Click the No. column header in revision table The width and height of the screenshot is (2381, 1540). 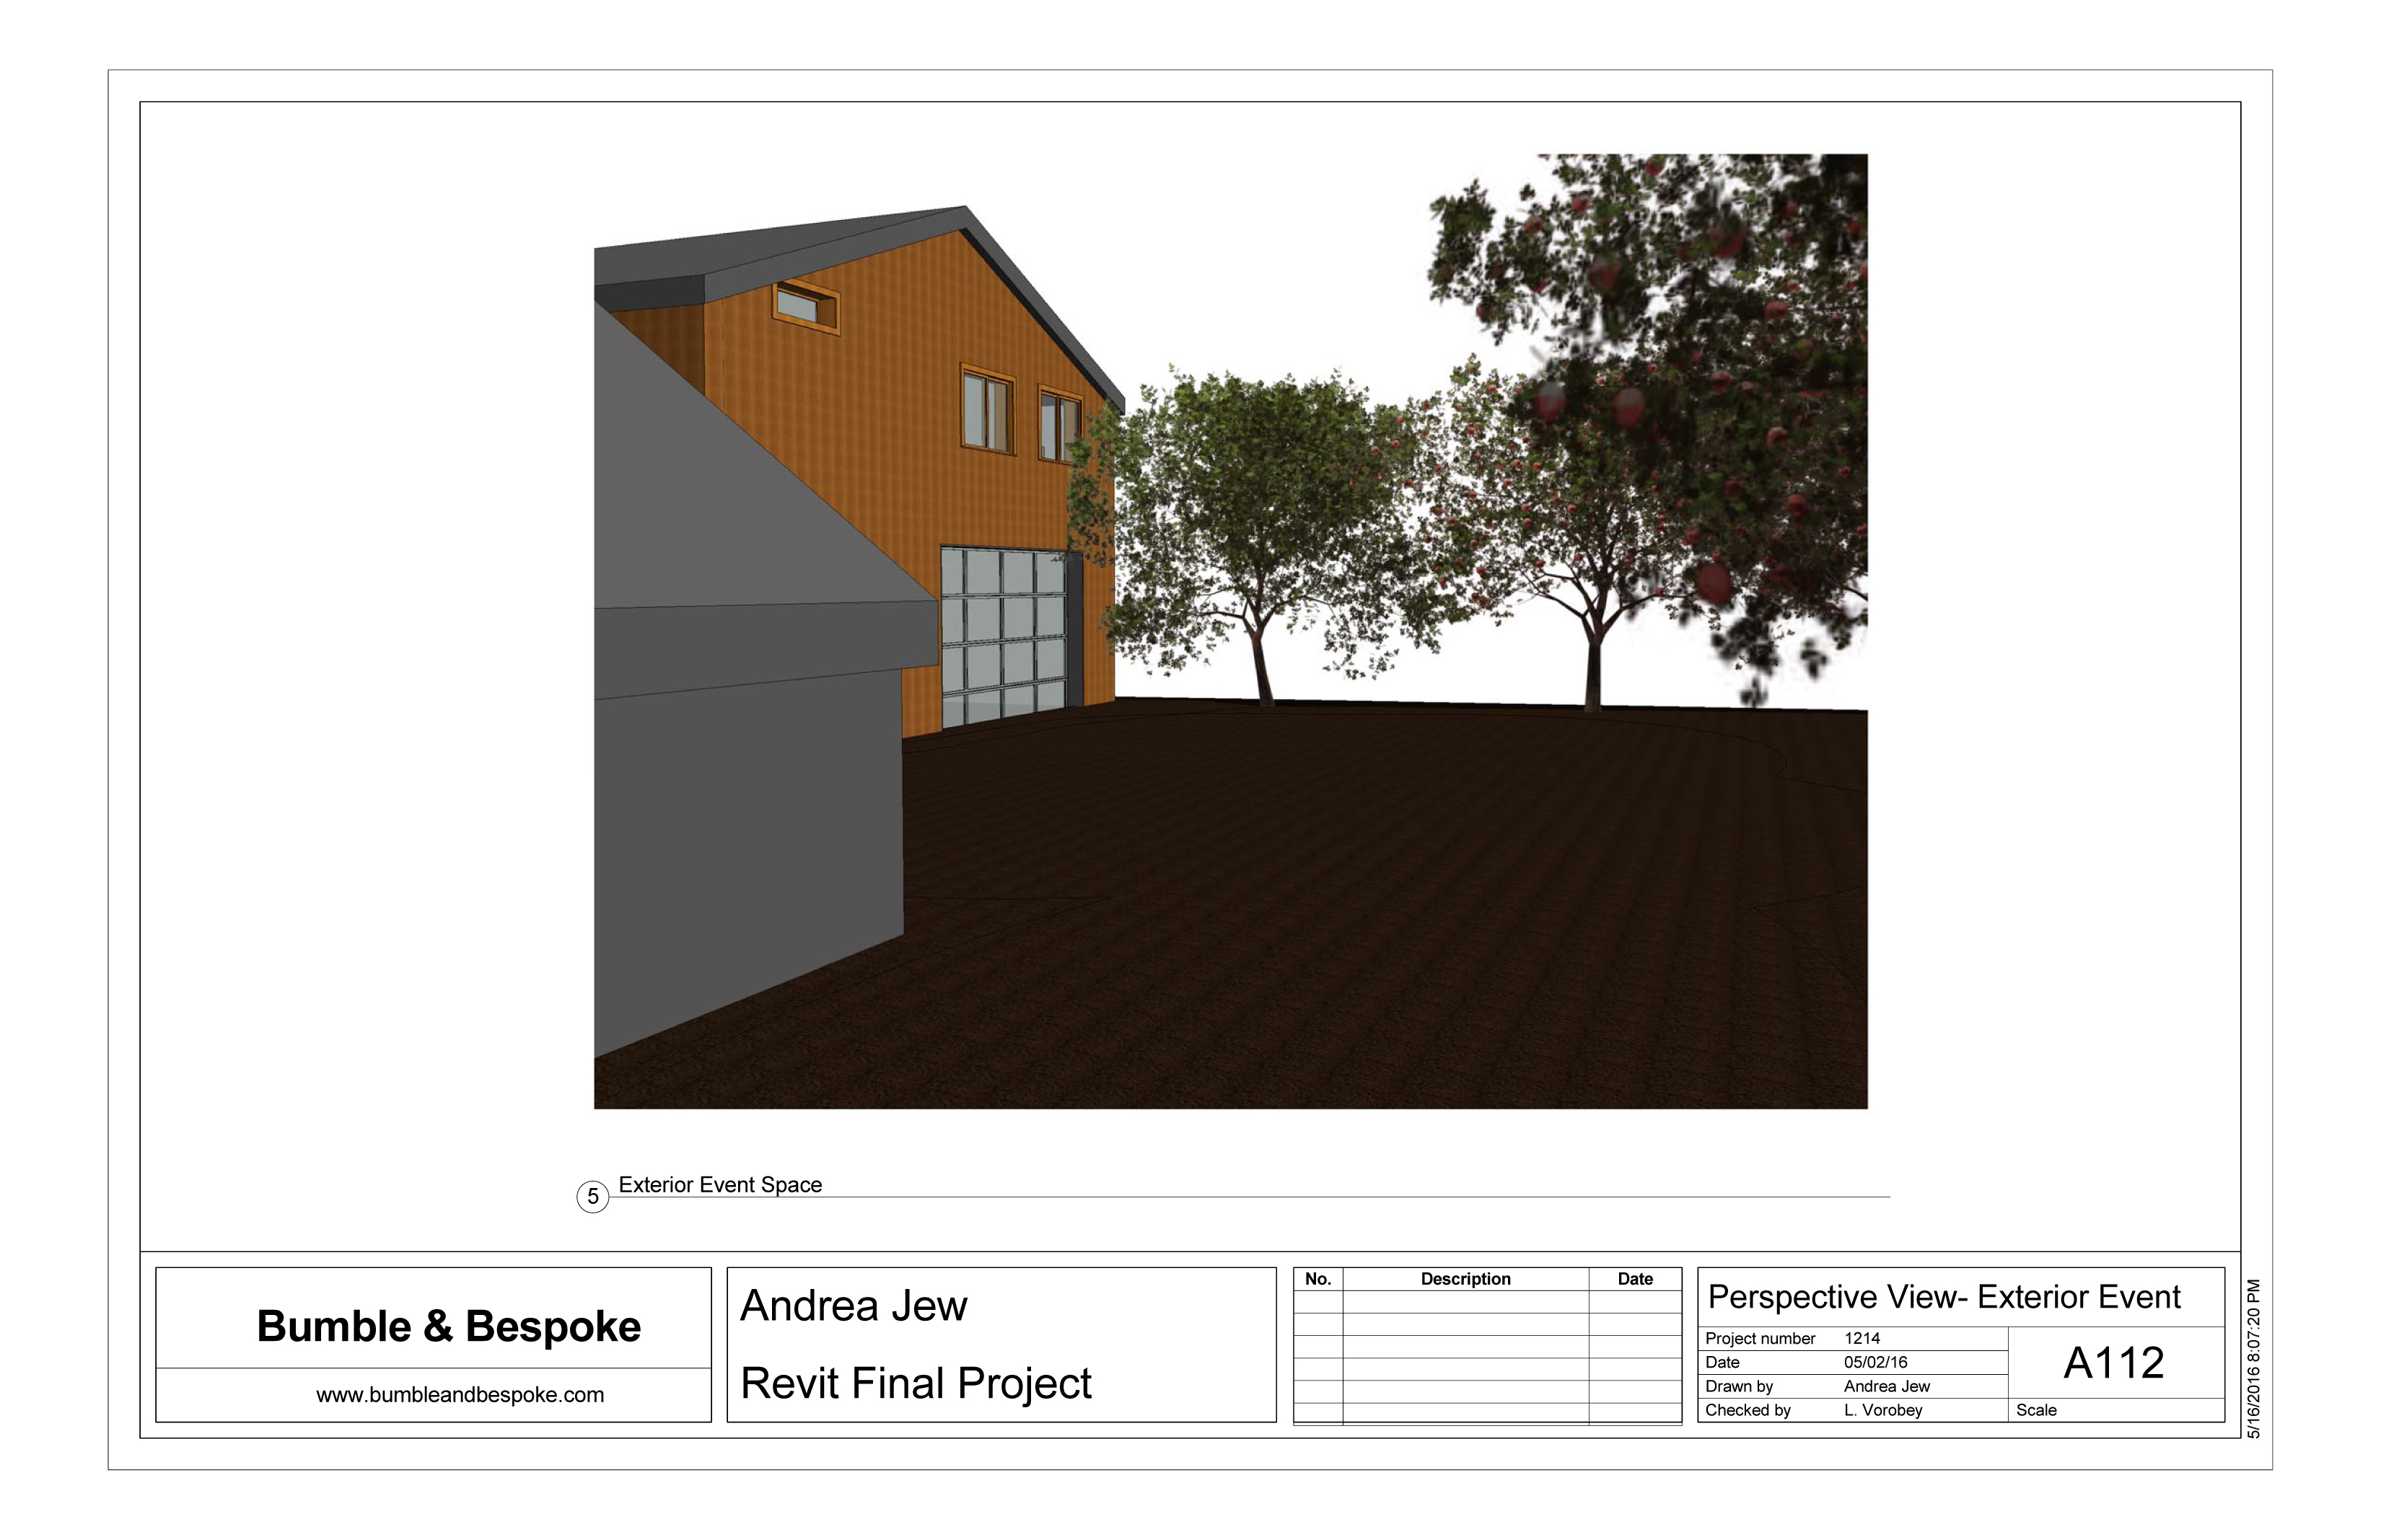(1317, 1279)
